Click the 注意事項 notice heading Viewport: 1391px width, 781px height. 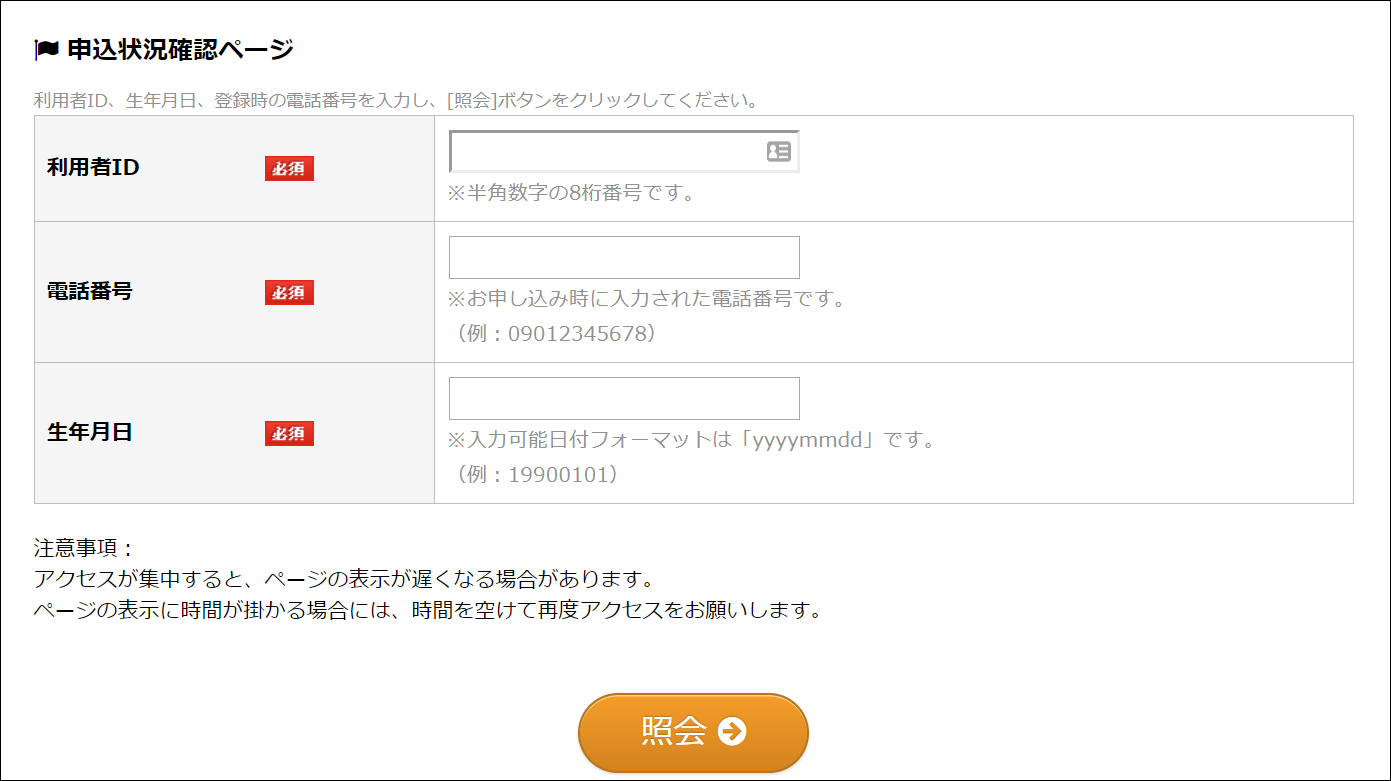pos(84,549)
